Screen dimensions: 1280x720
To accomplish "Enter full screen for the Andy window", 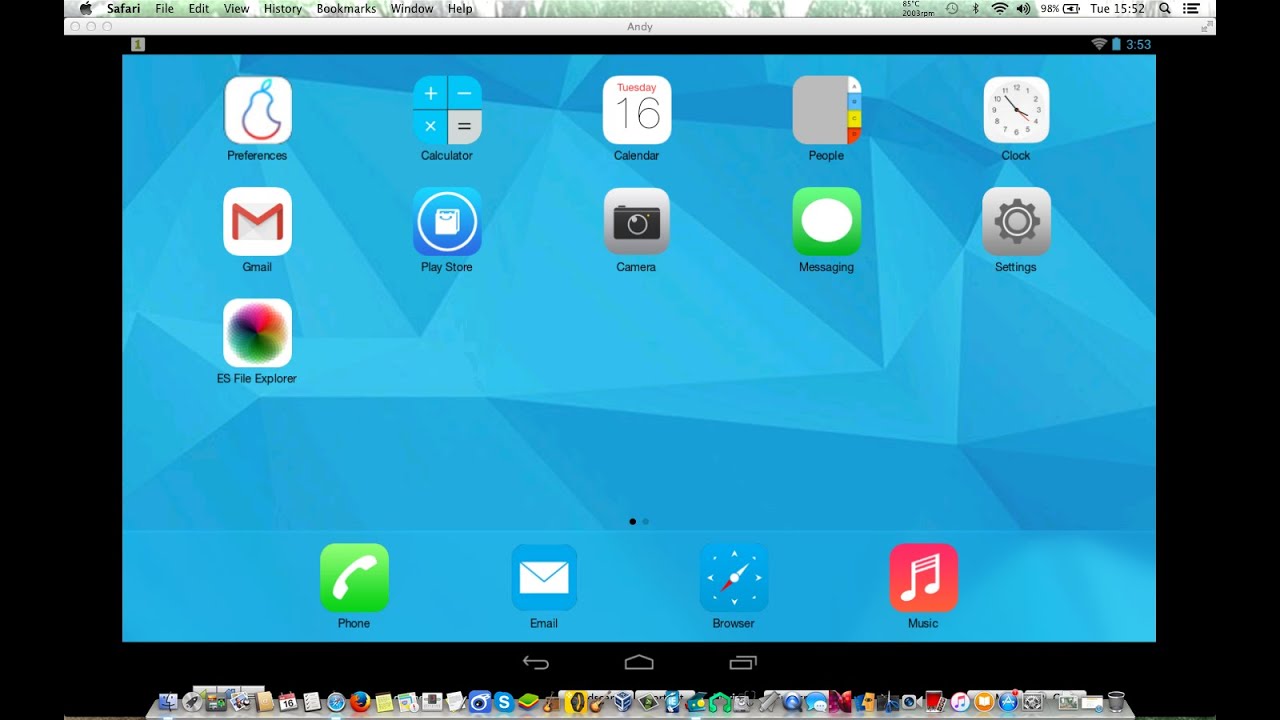I will coord(1205,26).
